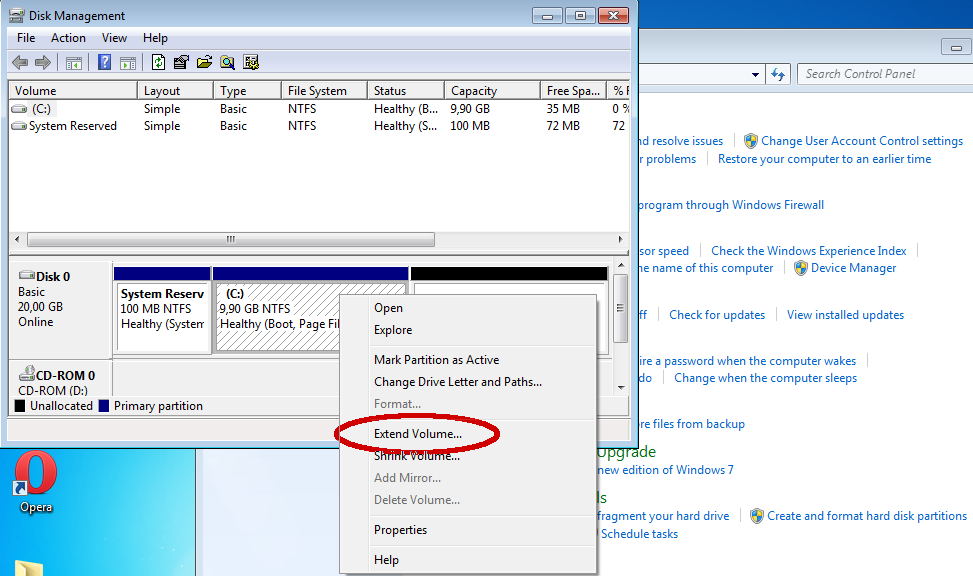Image resolution: width=973 pixels, height=576 pixels.
Task: Select Change Drive Letter and Paths...
Action: point(457,382)
